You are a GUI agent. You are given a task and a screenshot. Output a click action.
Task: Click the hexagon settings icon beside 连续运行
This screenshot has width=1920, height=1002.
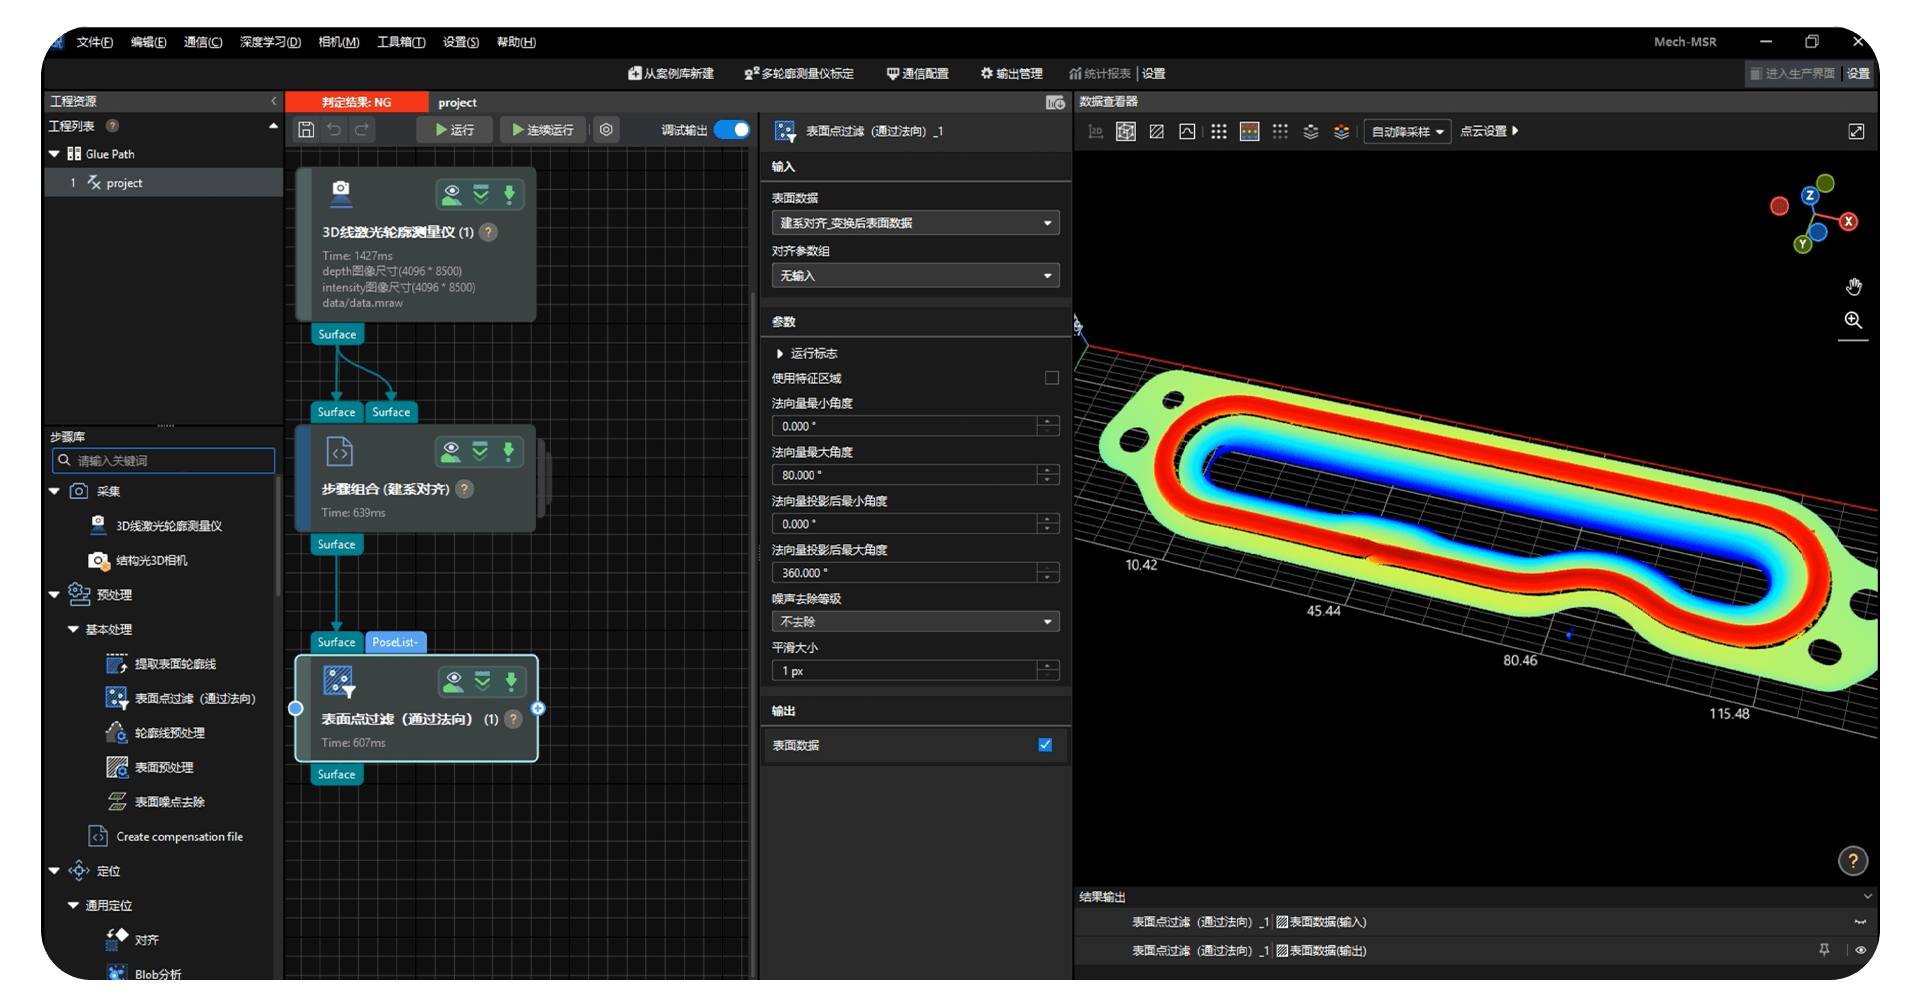click(x=606, y=130)
